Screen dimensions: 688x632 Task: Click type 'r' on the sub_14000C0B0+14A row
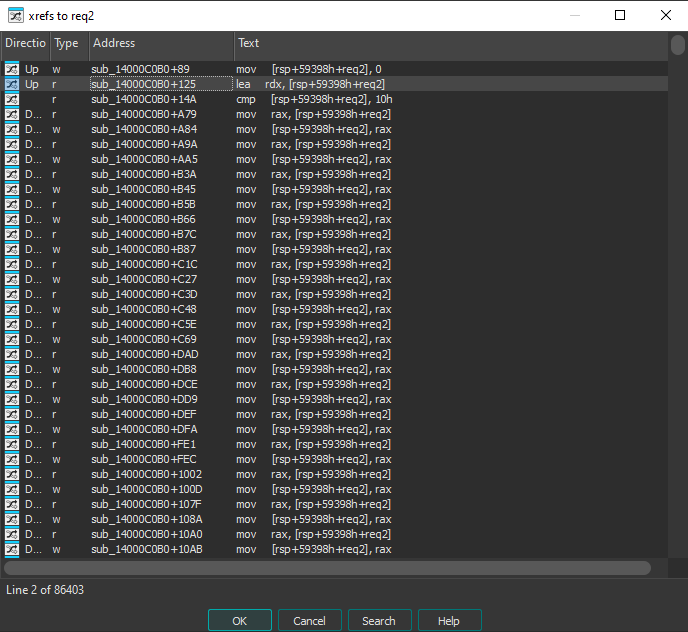point(54,99)
